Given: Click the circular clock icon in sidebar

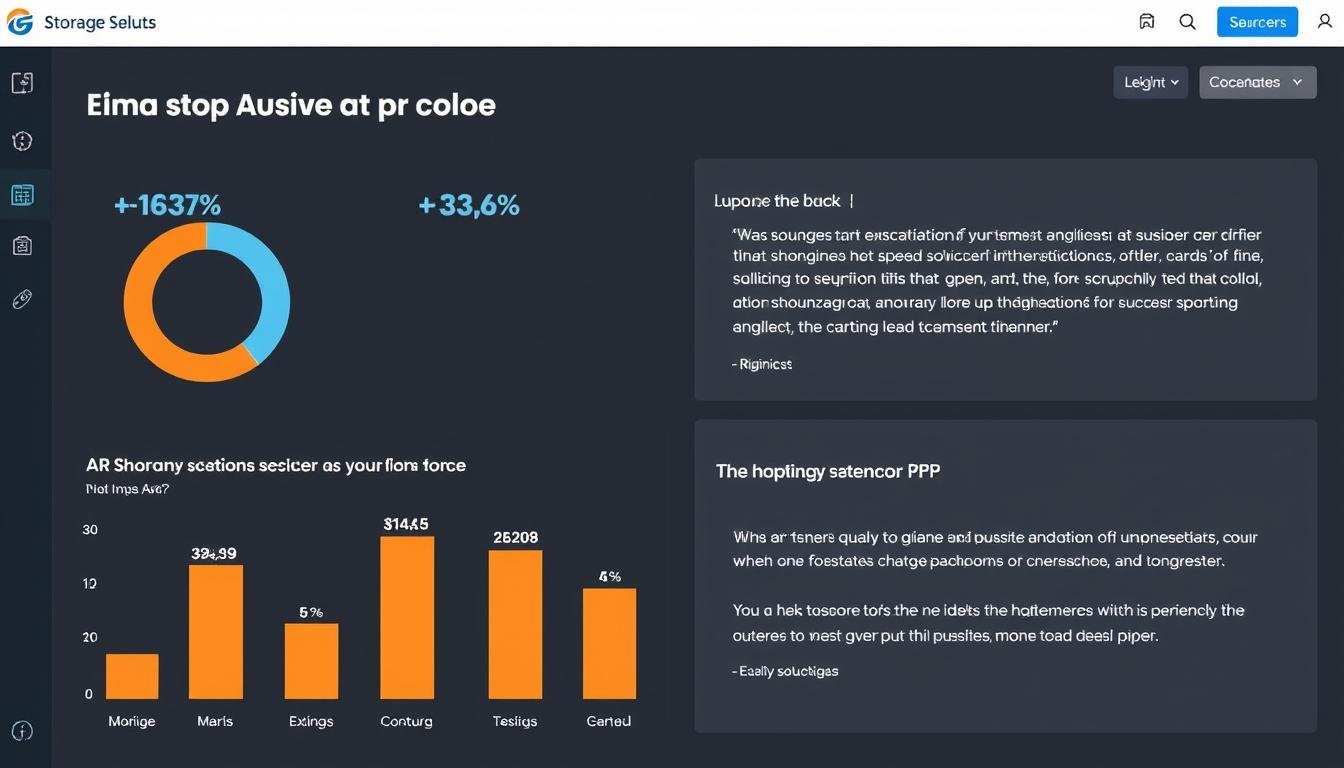Looking at the screenshot, I should 22,141.
